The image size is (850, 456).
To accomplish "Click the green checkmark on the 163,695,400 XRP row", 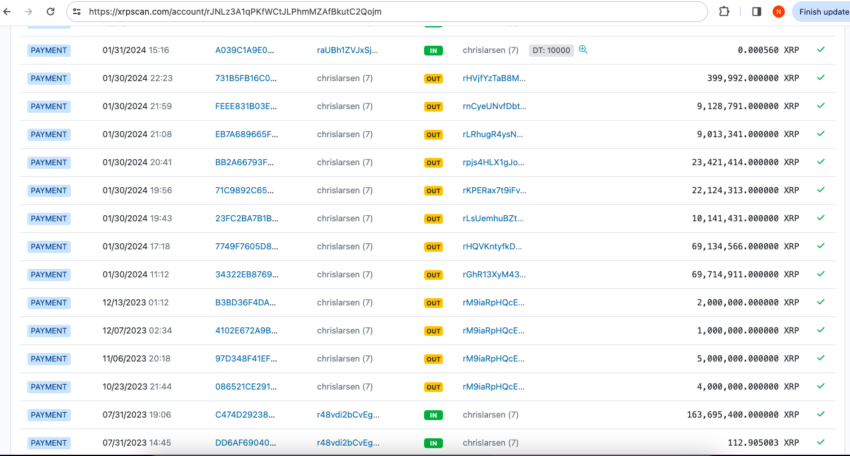I will 821,414.
